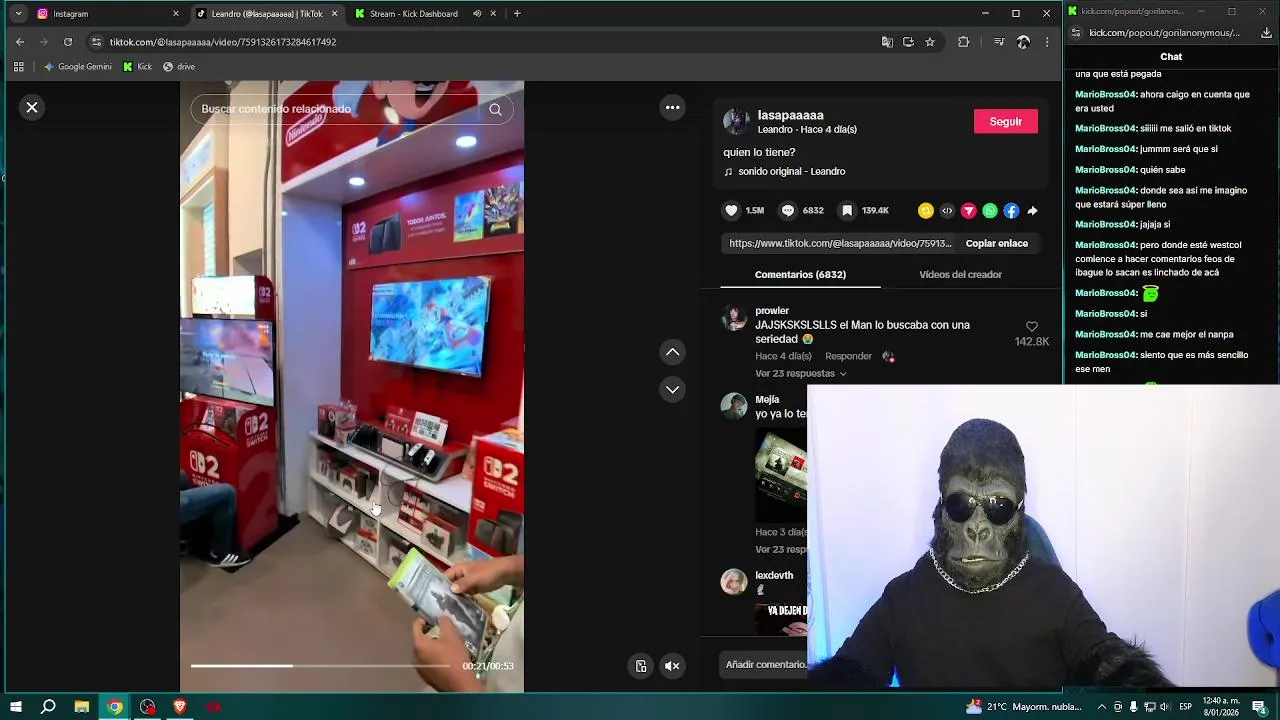The height and width of the screenshot is (720, 1280).
Task: Open the Kick bookmark
Action: click(138, 67)
